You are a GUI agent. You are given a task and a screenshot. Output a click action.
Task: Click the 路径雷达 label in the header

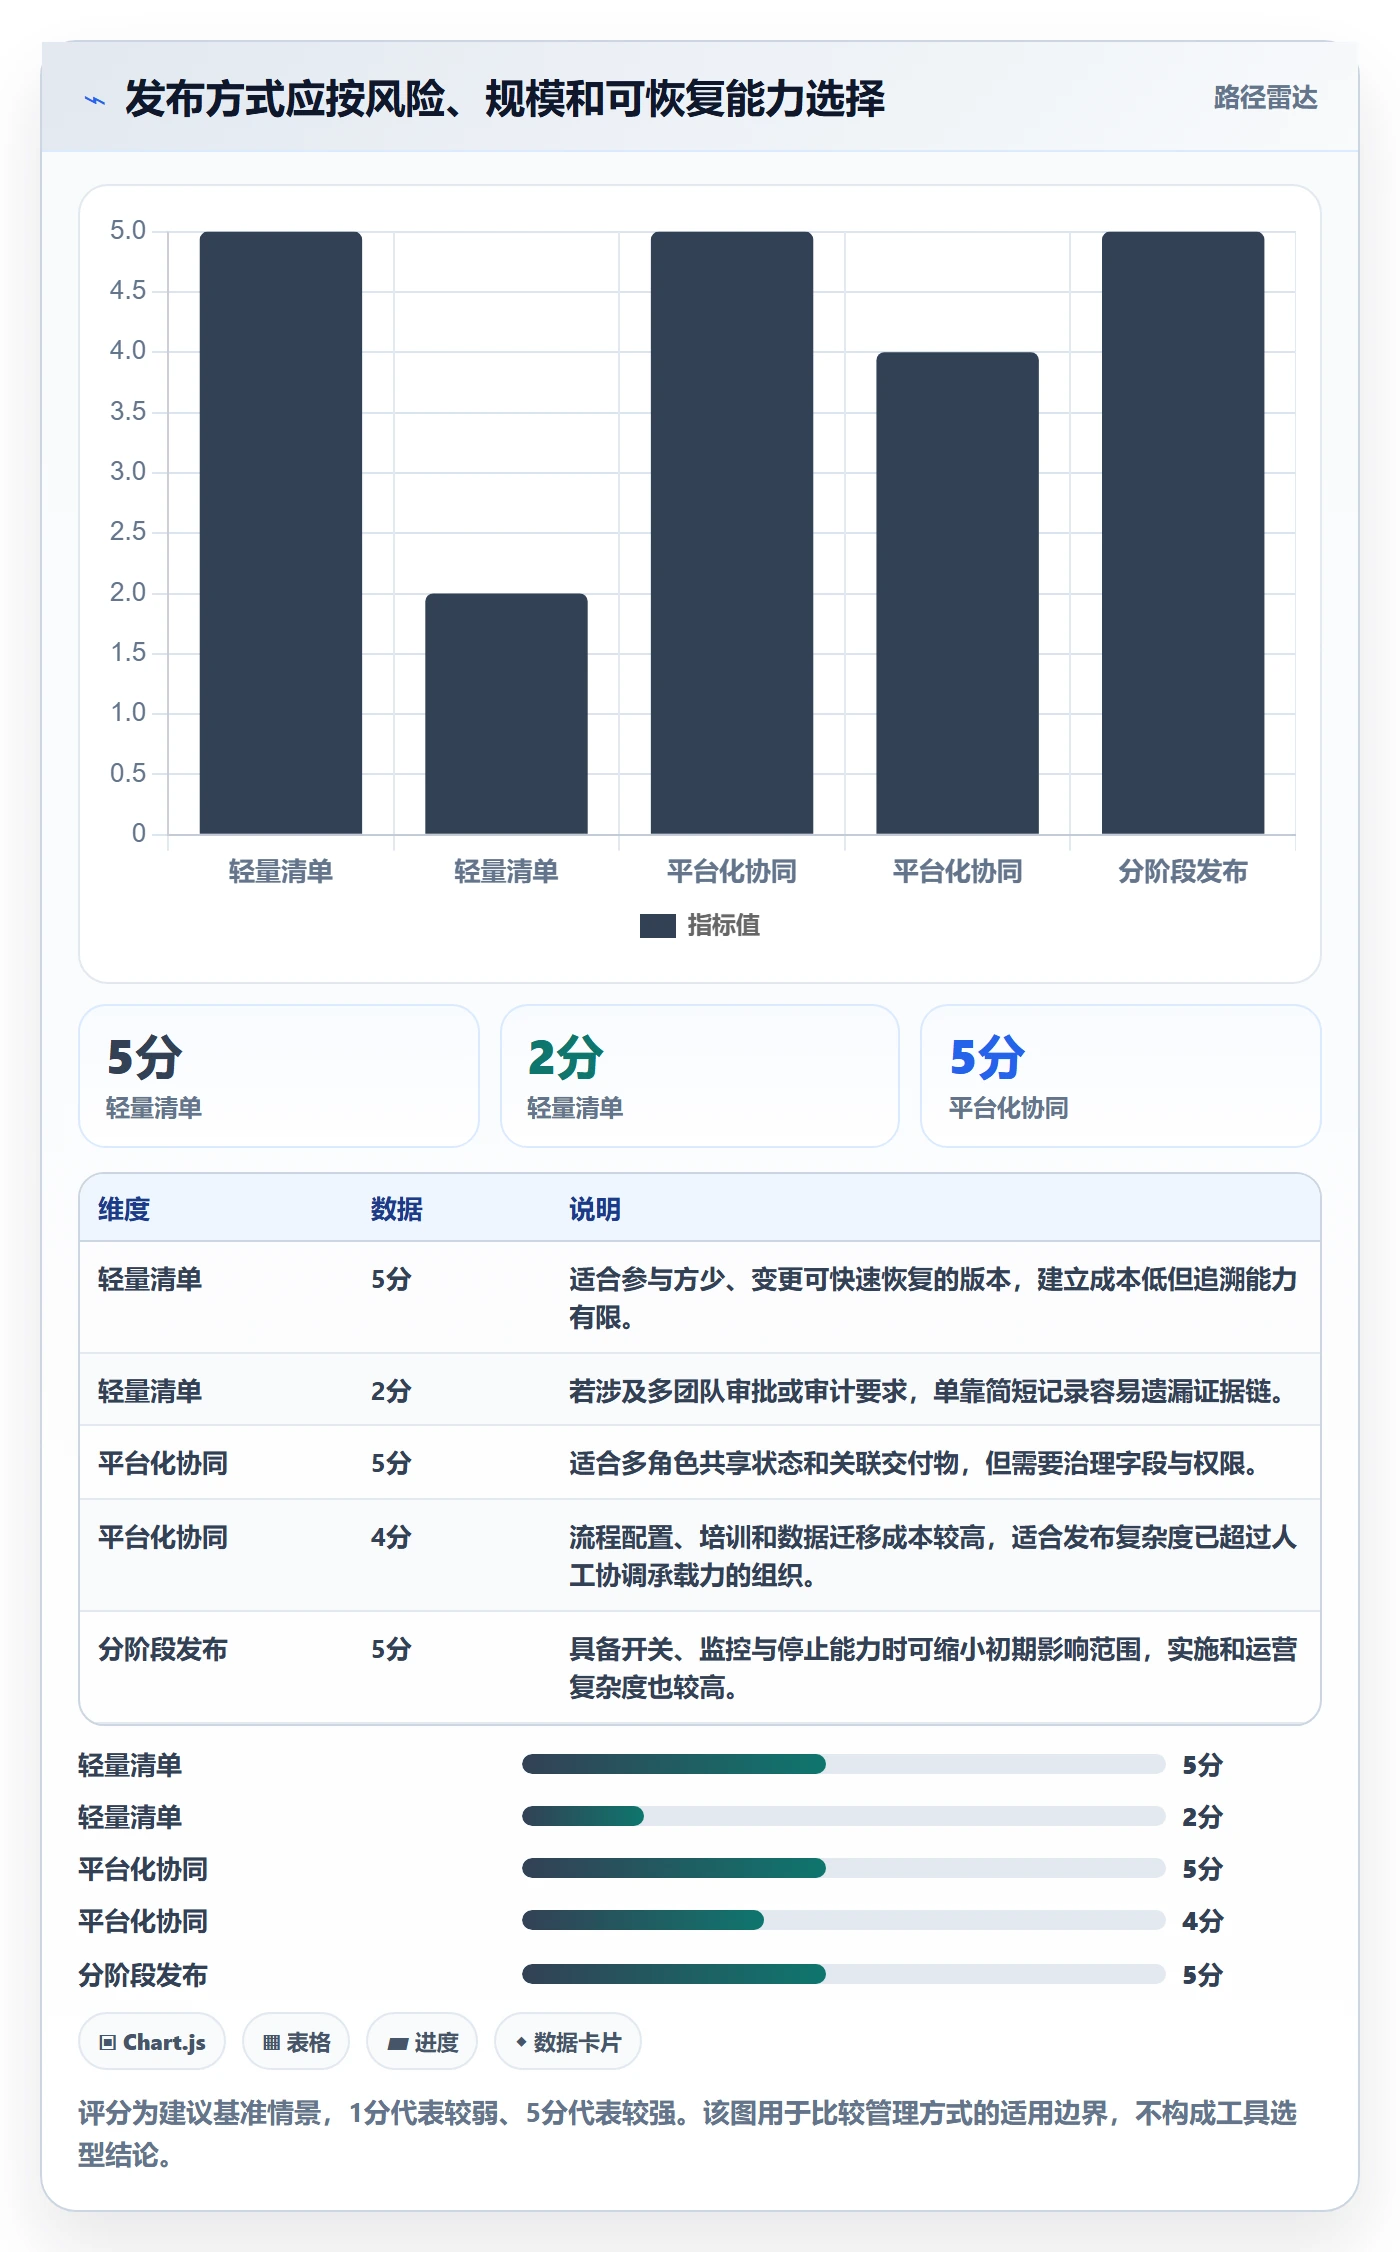1265,98
